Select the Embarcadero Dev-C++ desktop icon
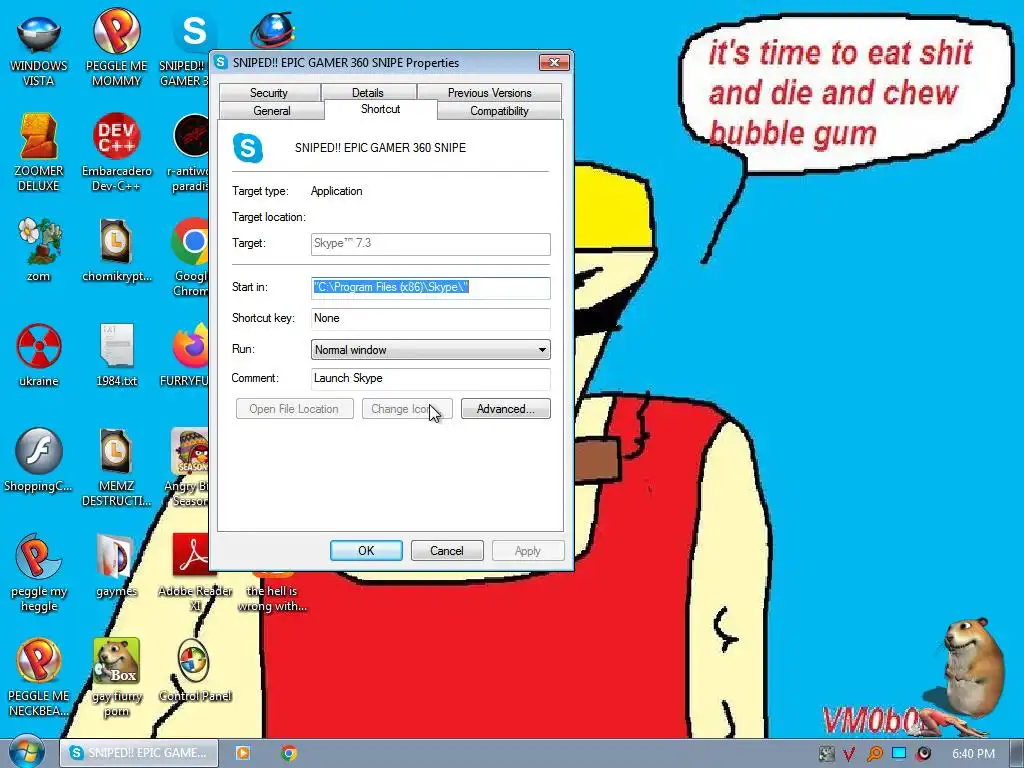This screenshot has height=768, width=1024. [116, 153]
